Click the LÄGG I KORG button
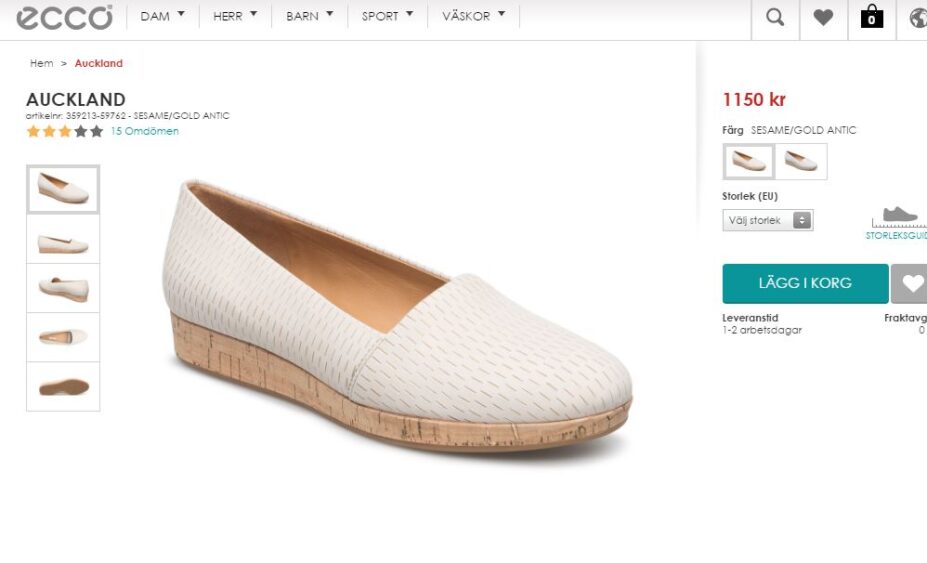 point(805,283)
